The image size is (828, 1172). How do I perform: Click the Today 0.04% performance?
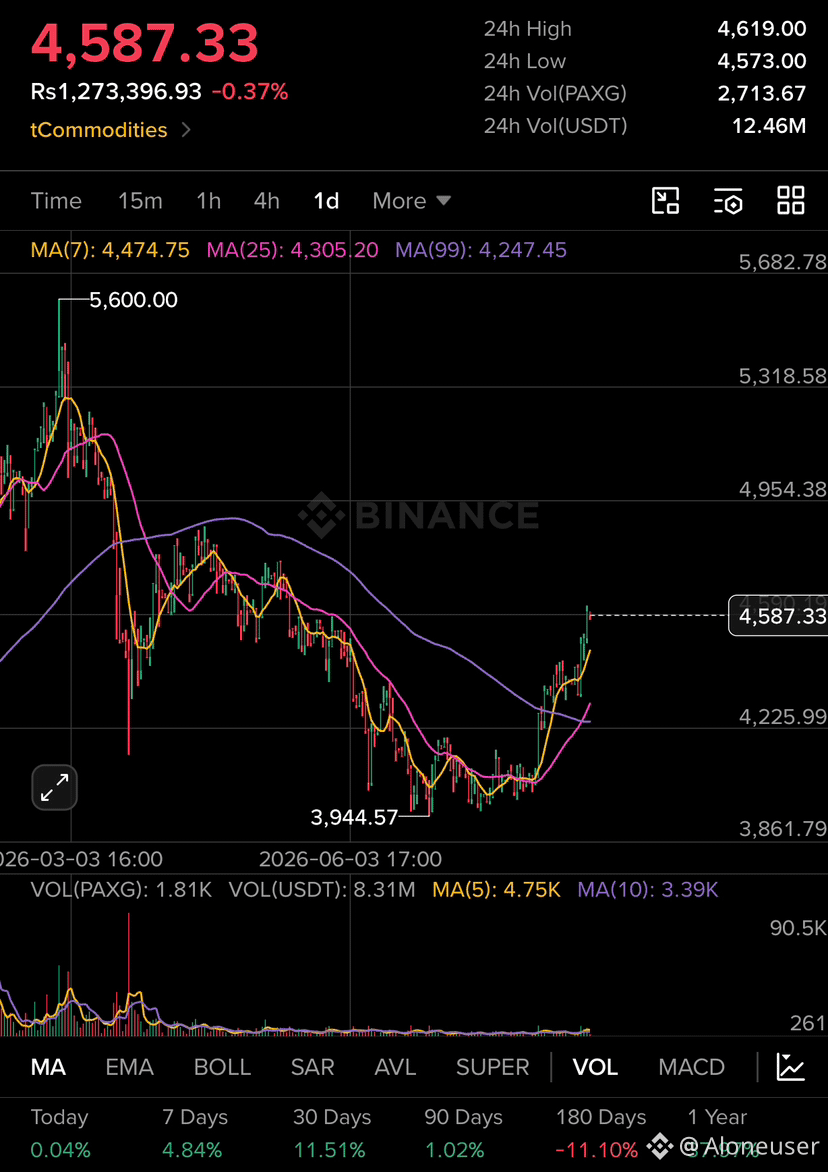(x=61, y=1133)
